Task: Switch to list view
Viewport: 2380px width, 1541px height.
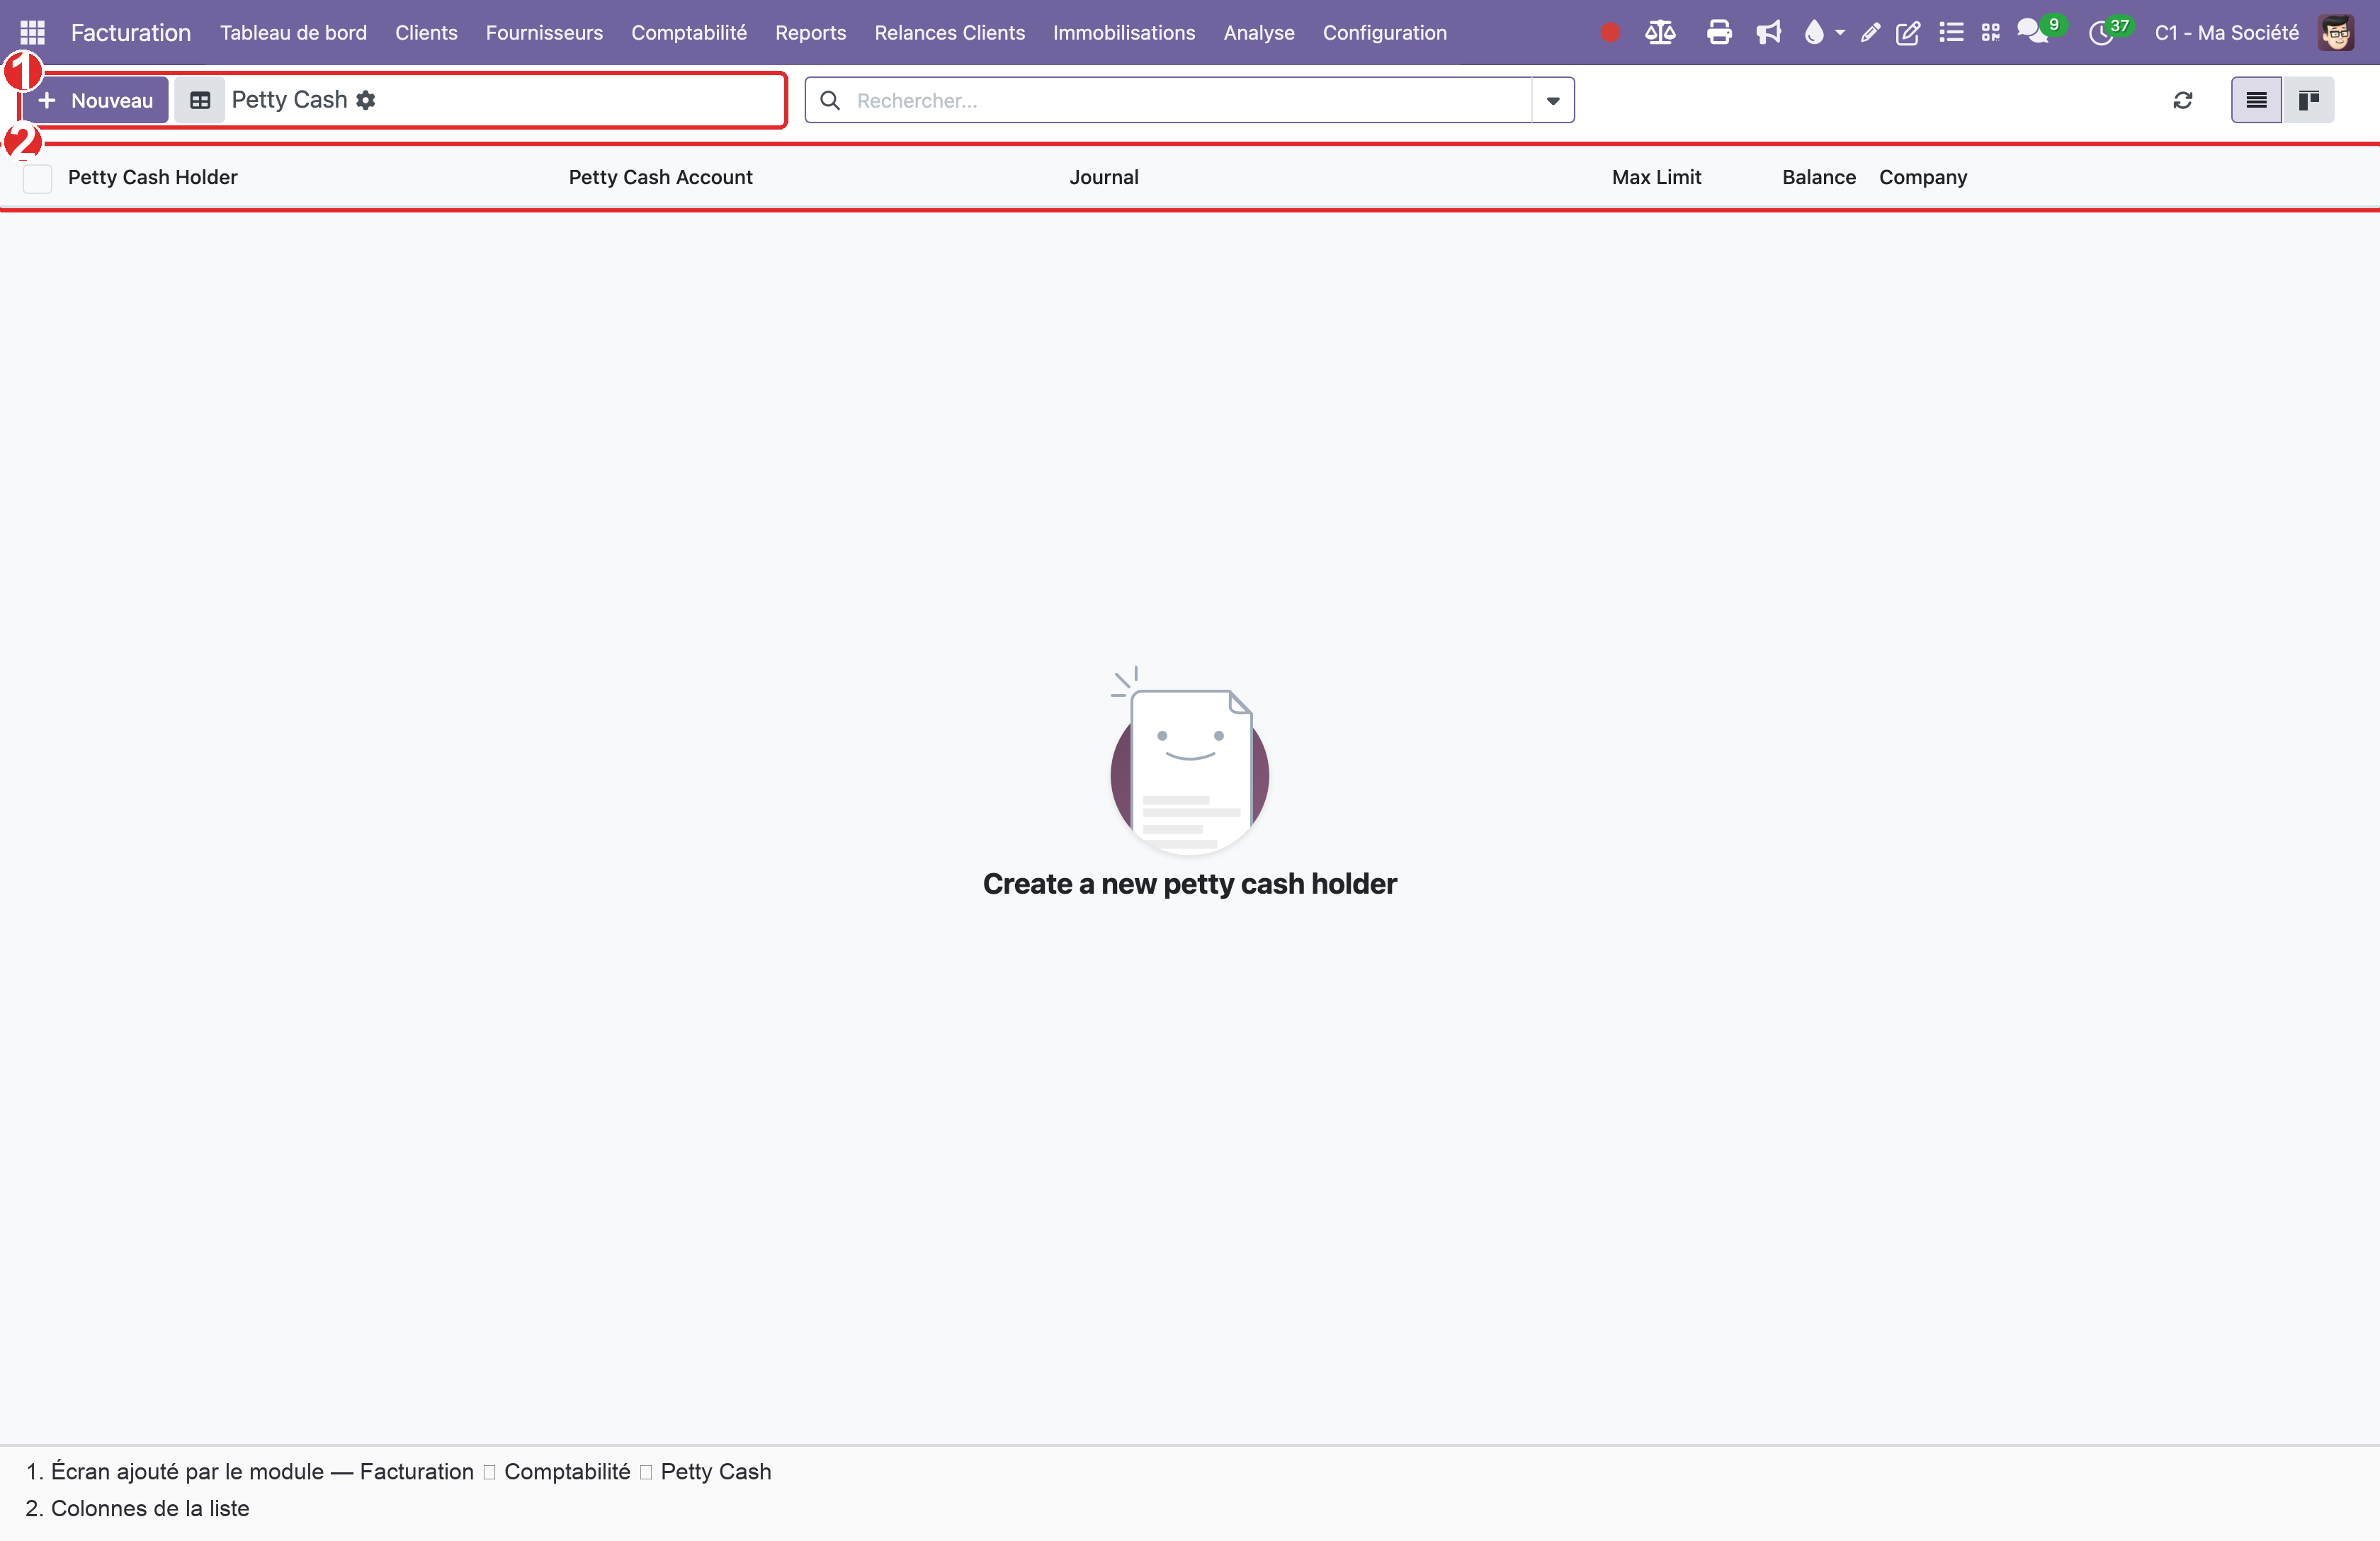Action: (2256, 100)
